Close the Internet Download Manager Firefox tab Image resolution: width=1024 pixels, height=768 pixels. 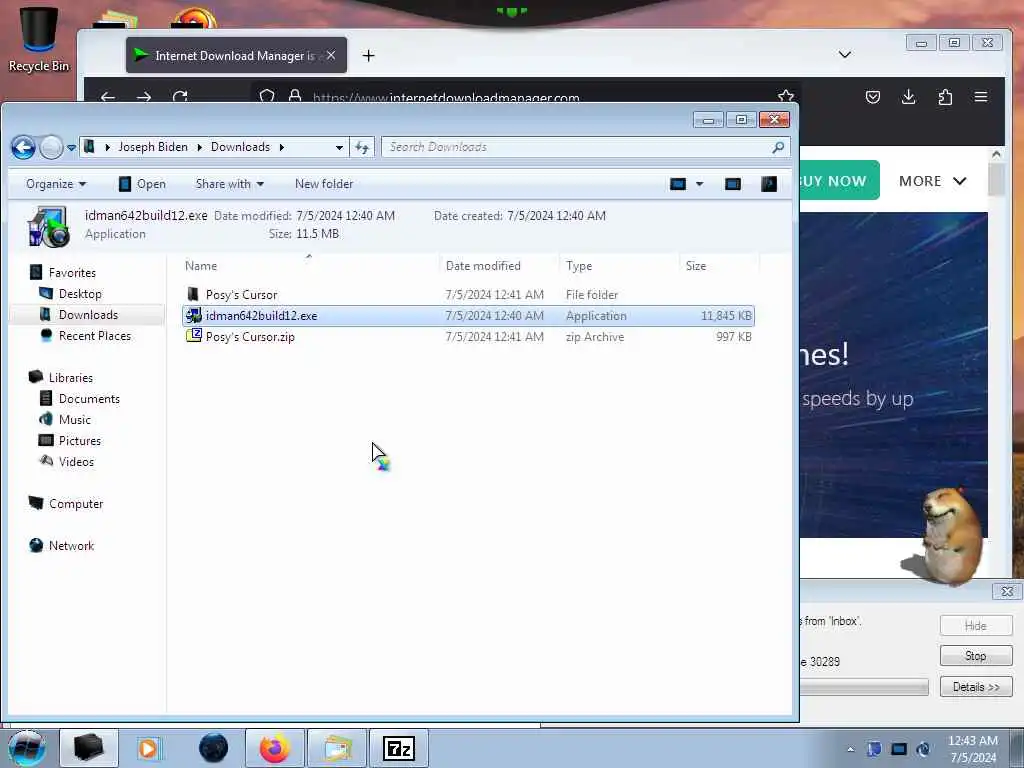[x=331, y=56]
